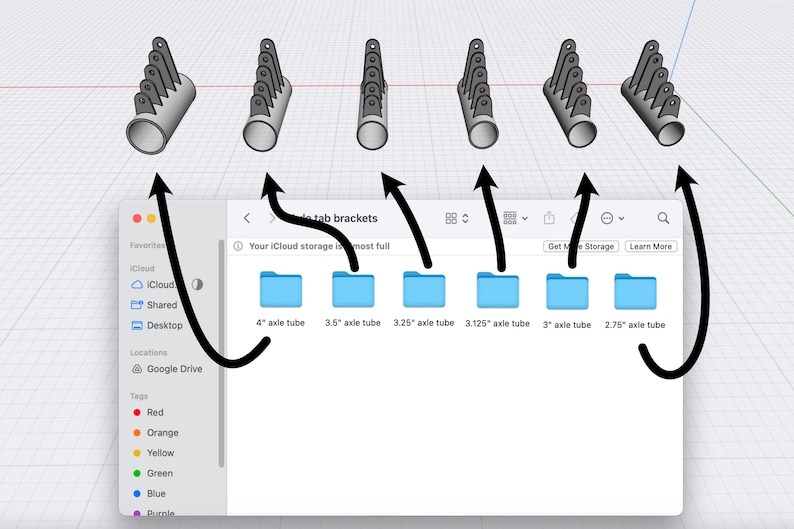Open the 3" axle tube folder
The image size is (794, 529).
tap(567, 291)
